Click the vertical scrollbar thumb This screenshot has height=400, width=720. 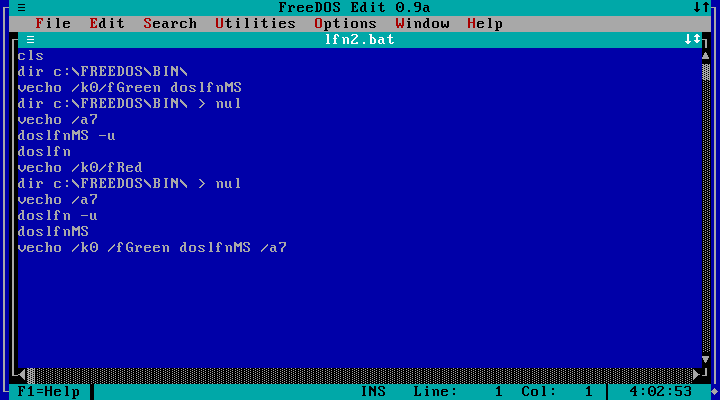(706, 72)
